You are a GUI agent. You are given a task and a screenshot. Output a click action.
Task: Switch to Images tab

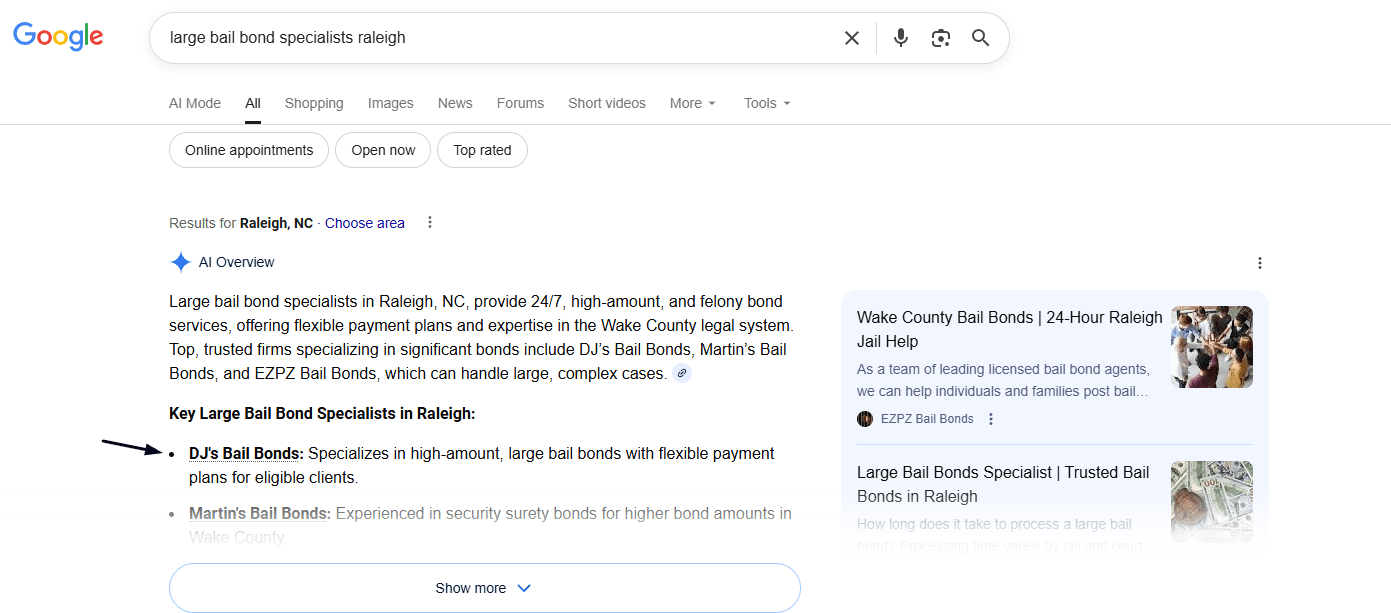pyautogui.click(x=391, y=103)
